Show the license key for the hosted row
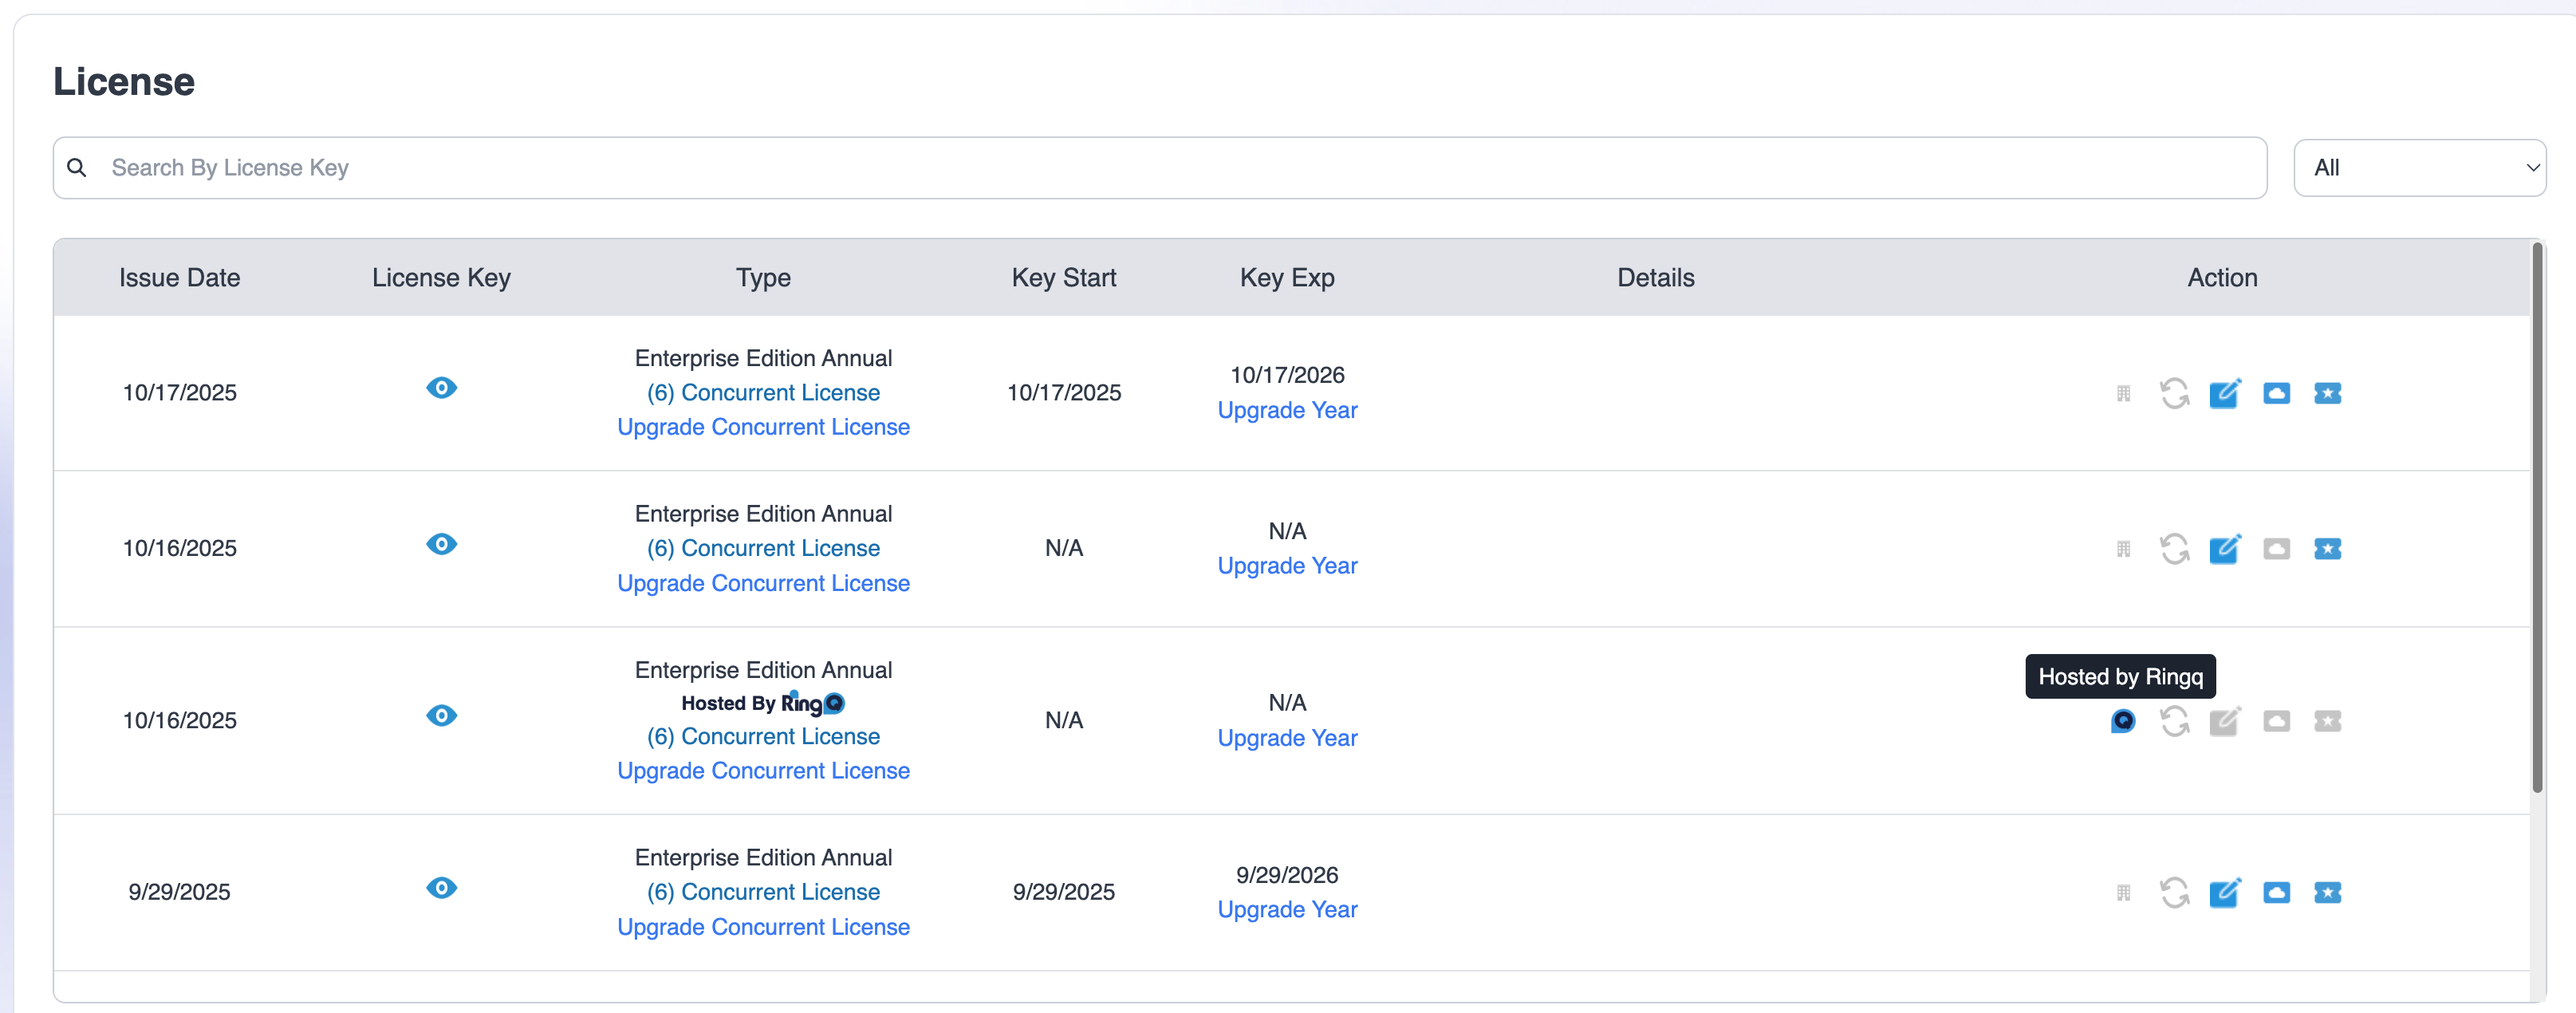This screenshot has width=2576, height=1013. [441, 715]
